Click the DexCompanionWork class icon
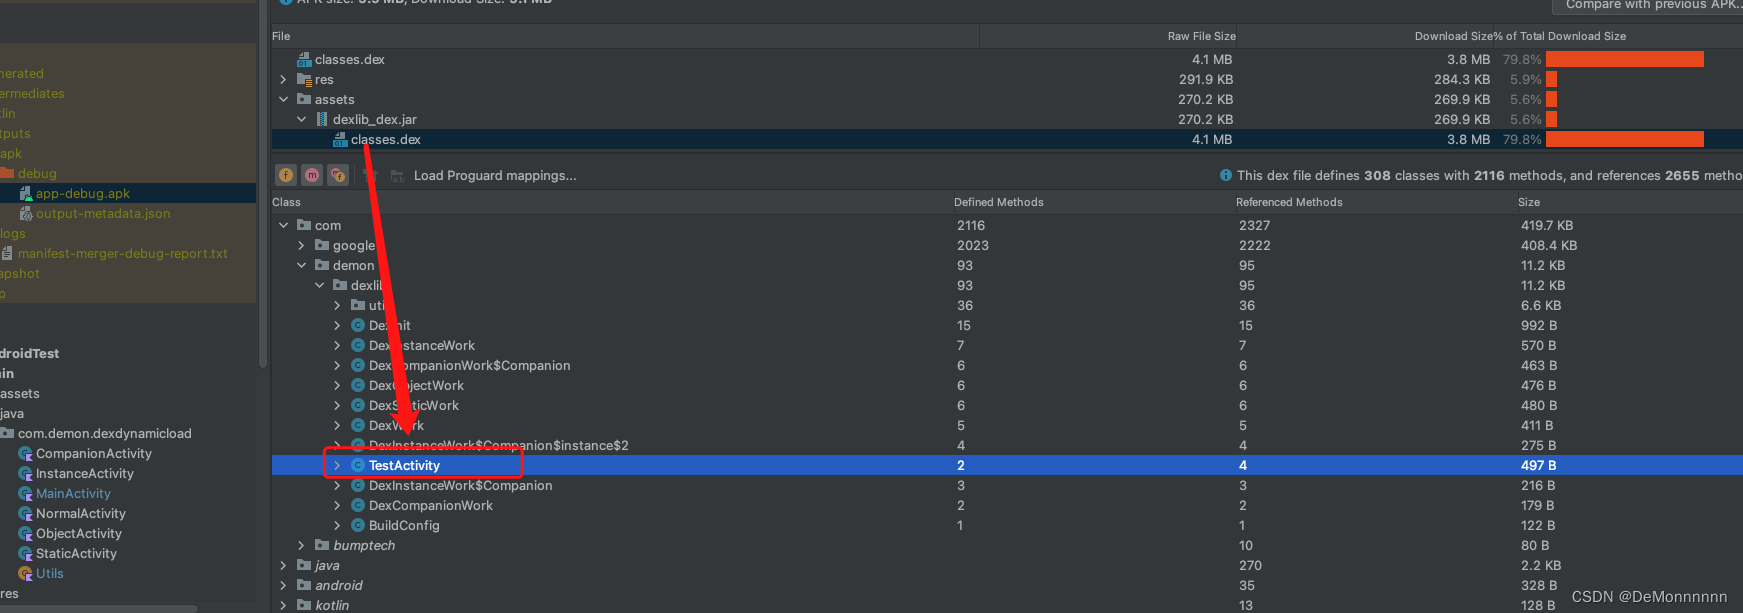 [358, 506]
